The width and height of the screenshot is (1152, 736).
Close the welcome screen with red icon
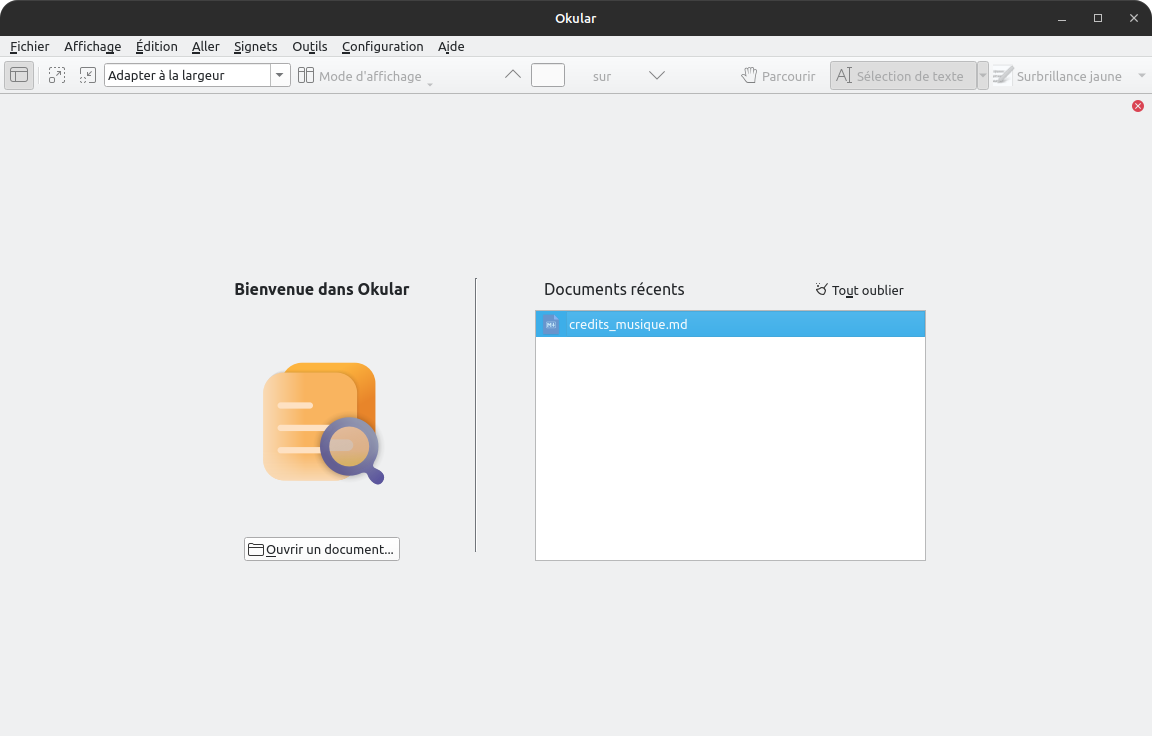pyautogui.click(x=1138, y=106)
